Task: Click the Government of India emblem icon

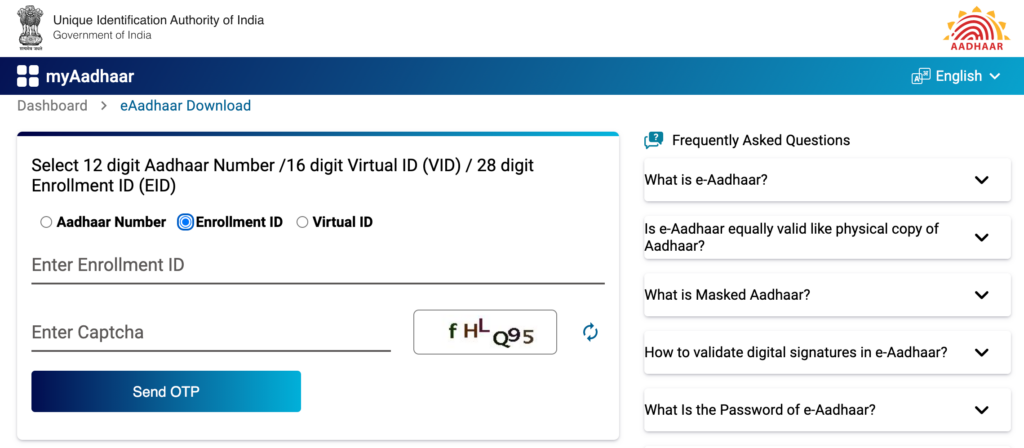Action: point(30,27)
